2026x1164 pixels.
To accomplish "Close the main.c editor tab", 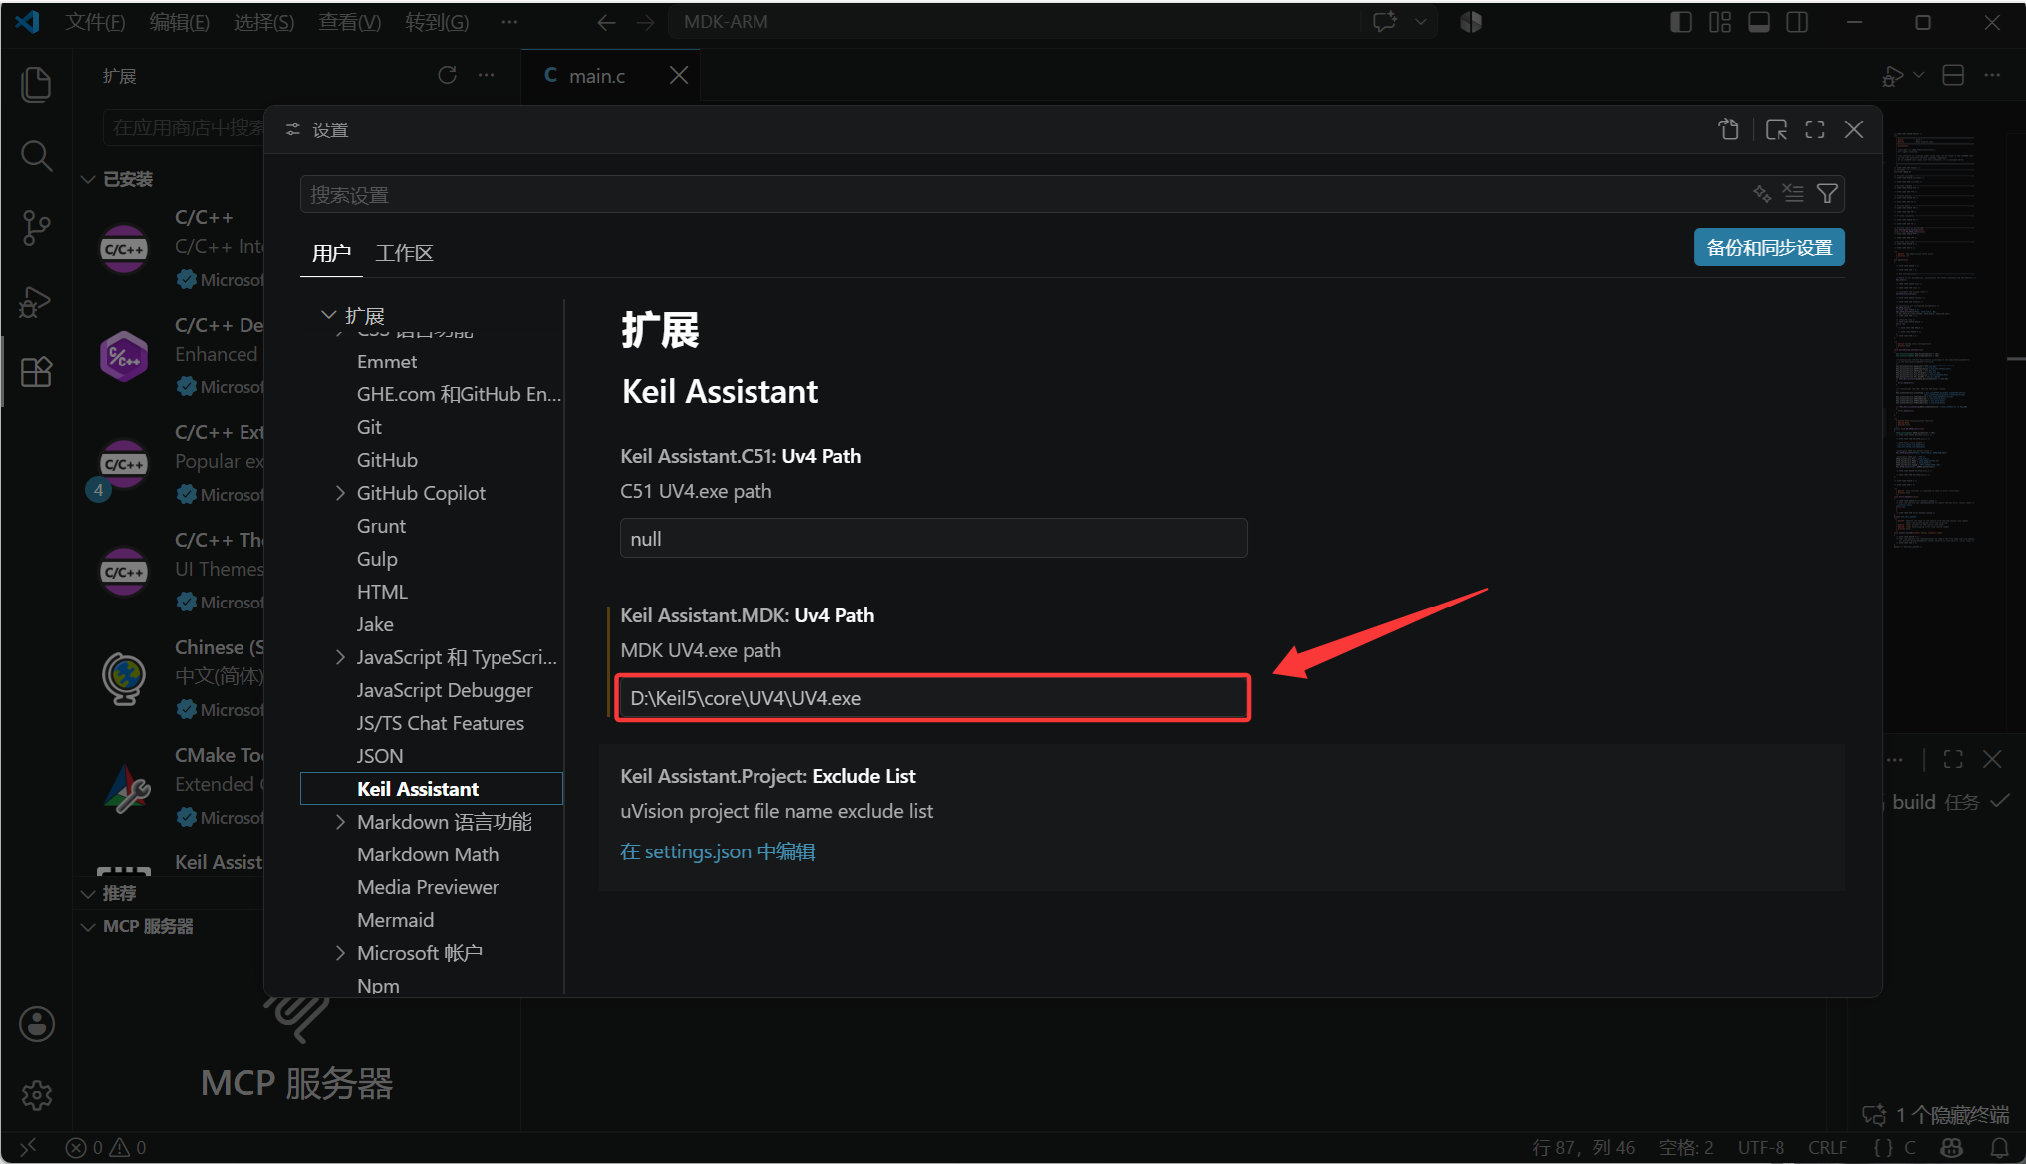I will (x=679, y=76).
